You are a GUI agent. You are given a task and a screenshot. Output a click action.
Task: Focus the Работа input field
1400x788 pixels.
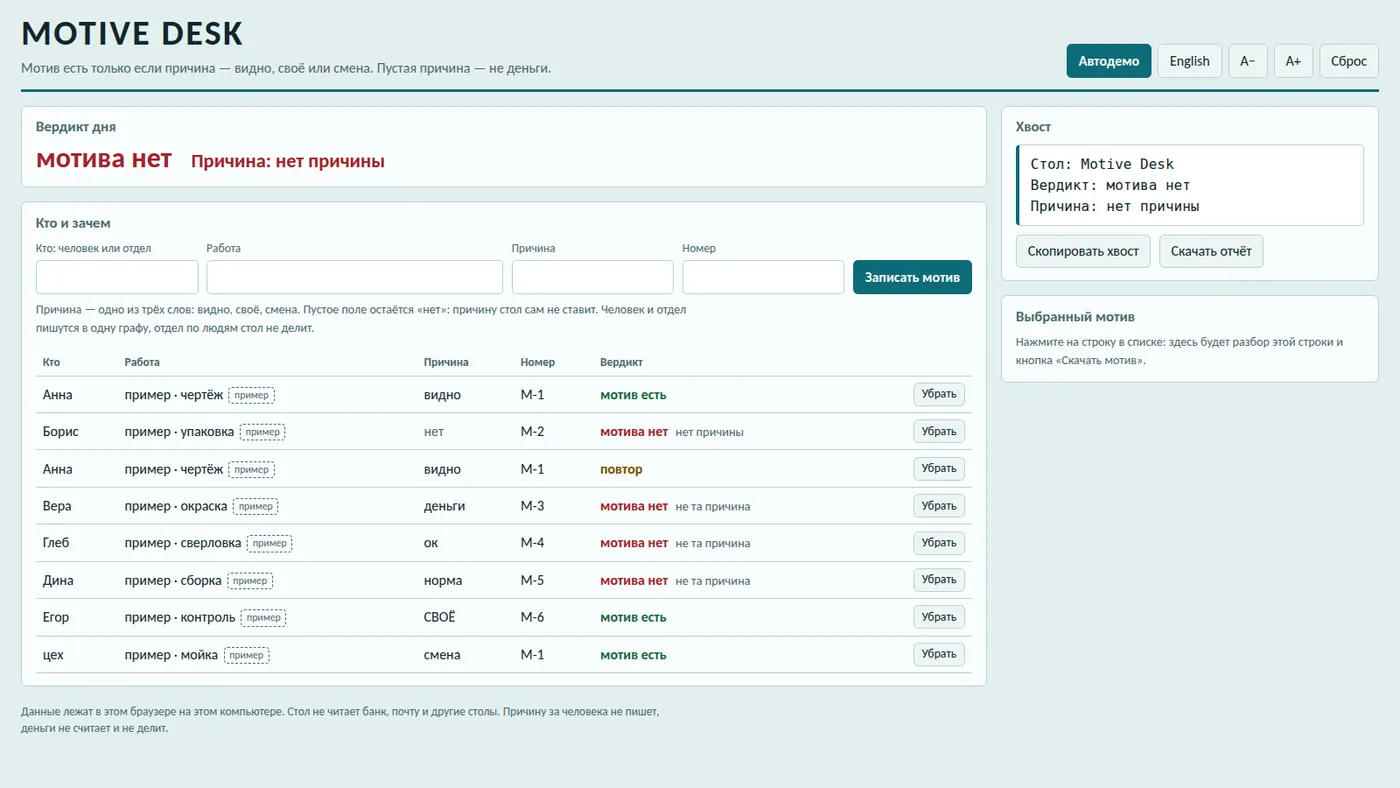point(354,277)
